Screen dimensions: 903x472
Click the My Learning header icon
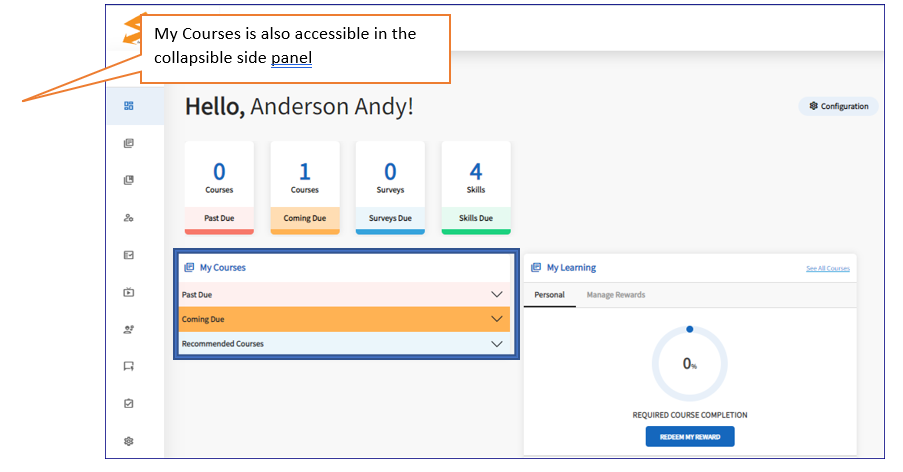tap(536, 268)
